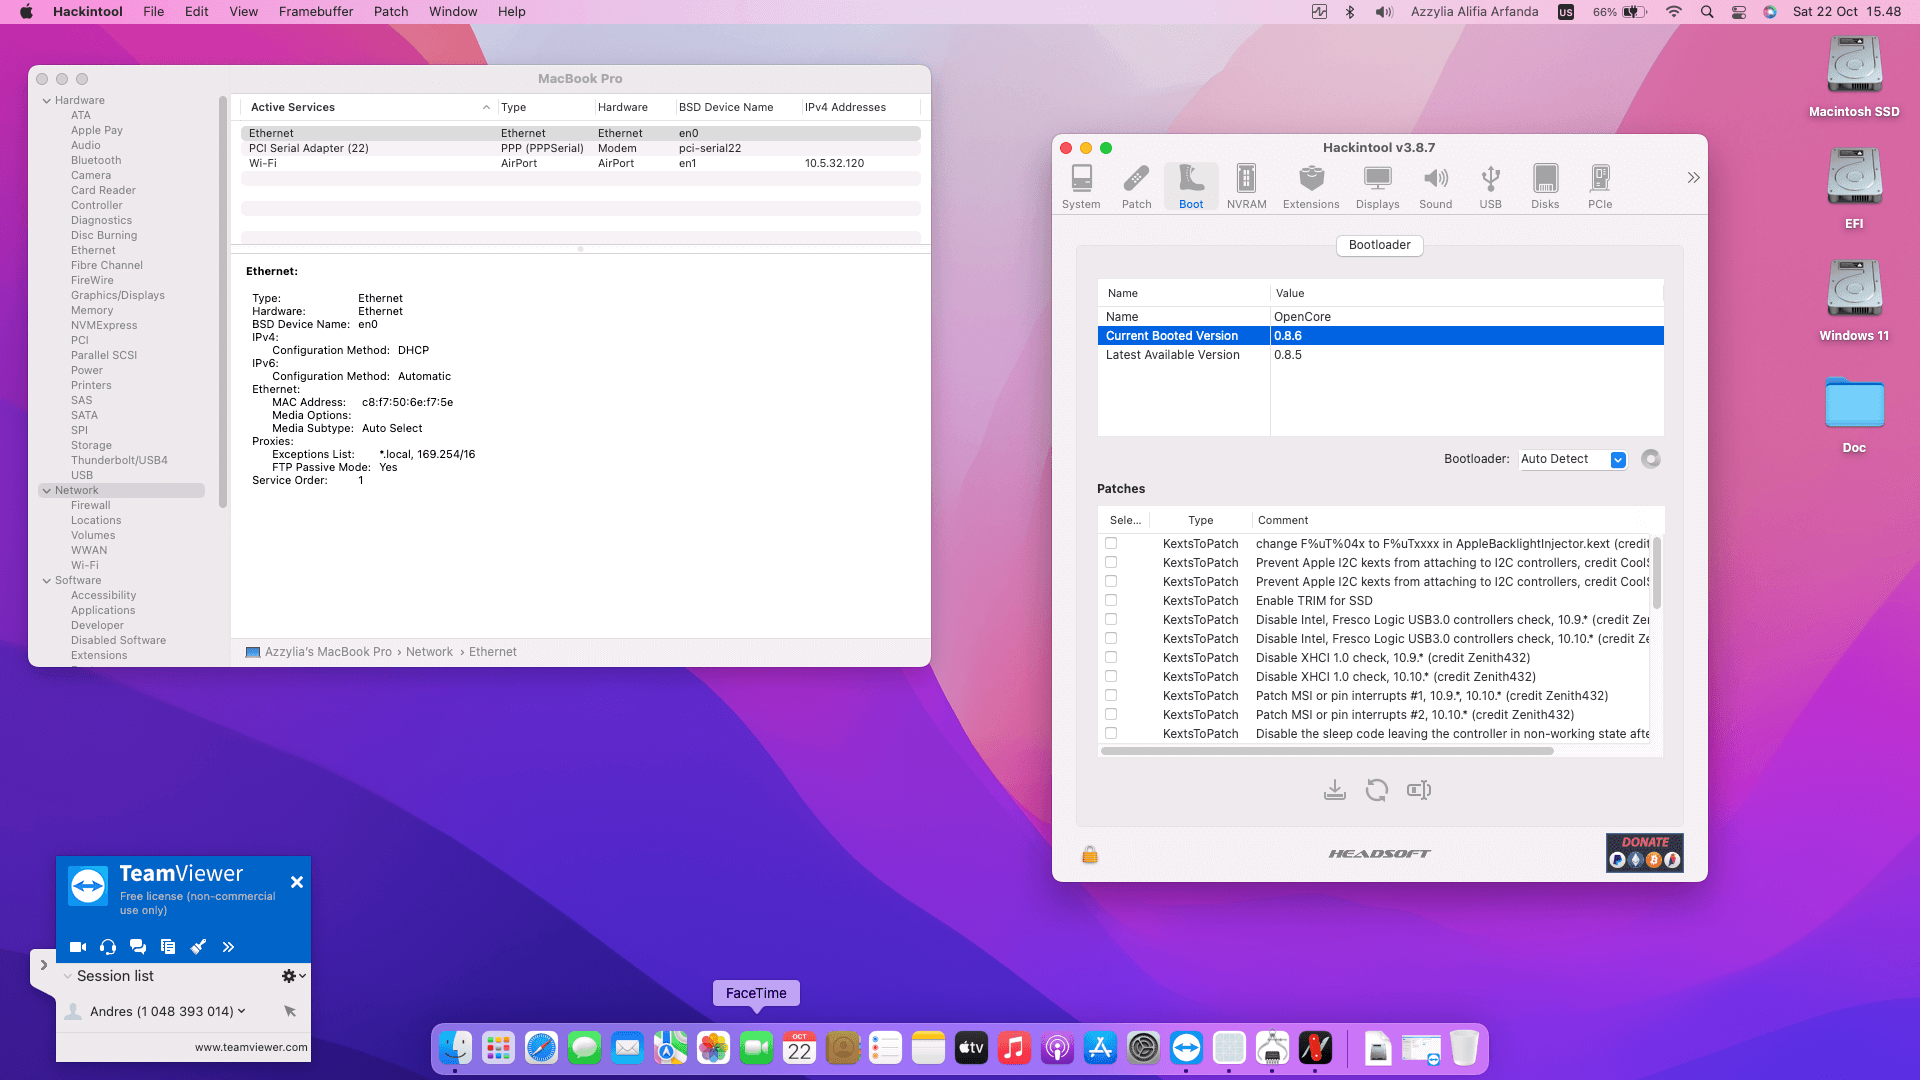The image size is (1920, 1080).
Task: Open FaceTime from the Dock
Action: 756,1048
